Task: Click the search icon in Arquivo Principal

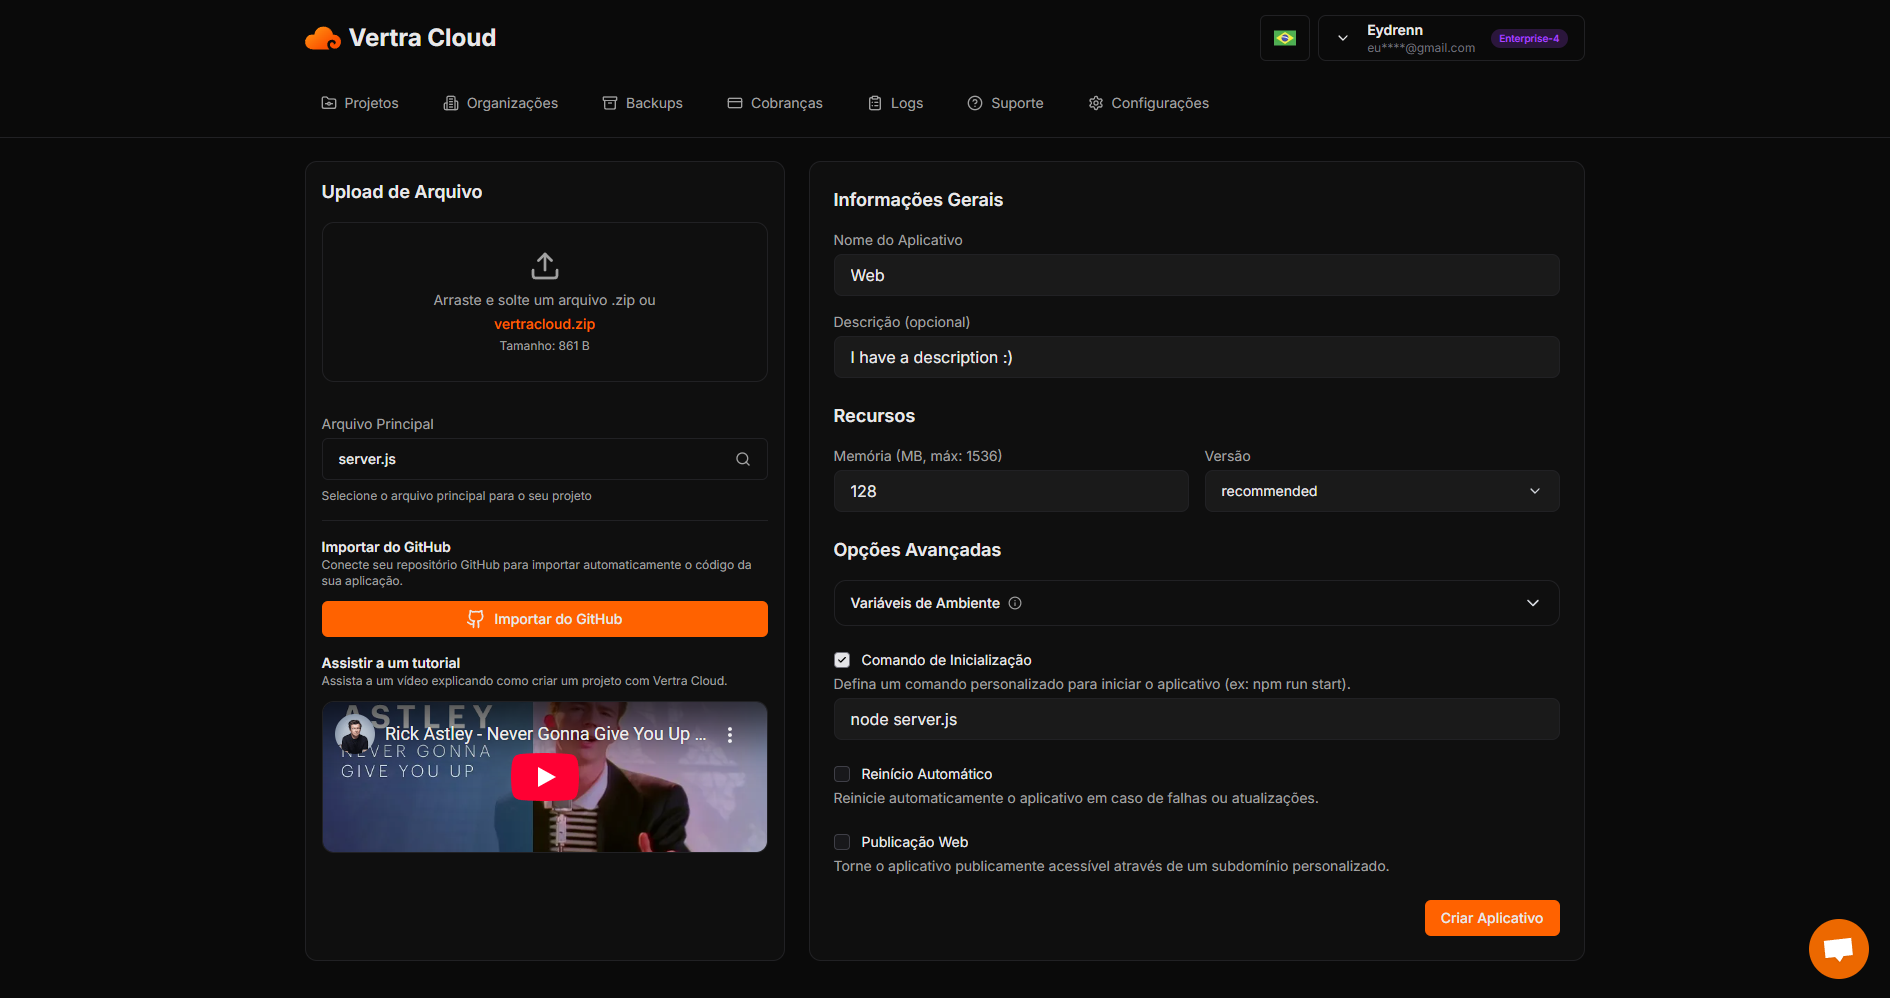Action: 743,459
